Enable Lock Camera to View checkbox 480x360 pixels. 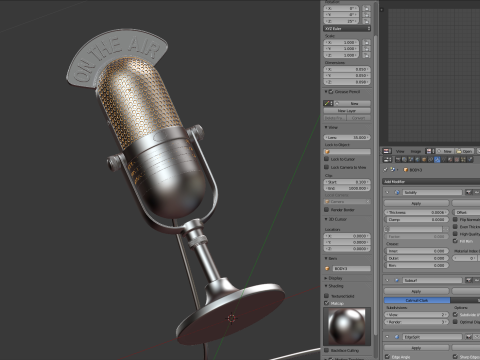(x=327, y=167)
